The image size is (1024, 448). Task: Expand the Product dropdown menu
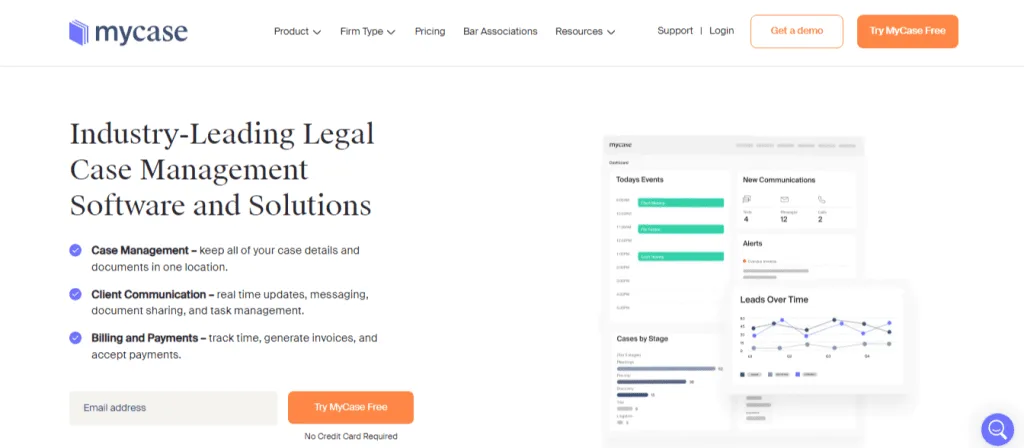click(x=297, y=31)
